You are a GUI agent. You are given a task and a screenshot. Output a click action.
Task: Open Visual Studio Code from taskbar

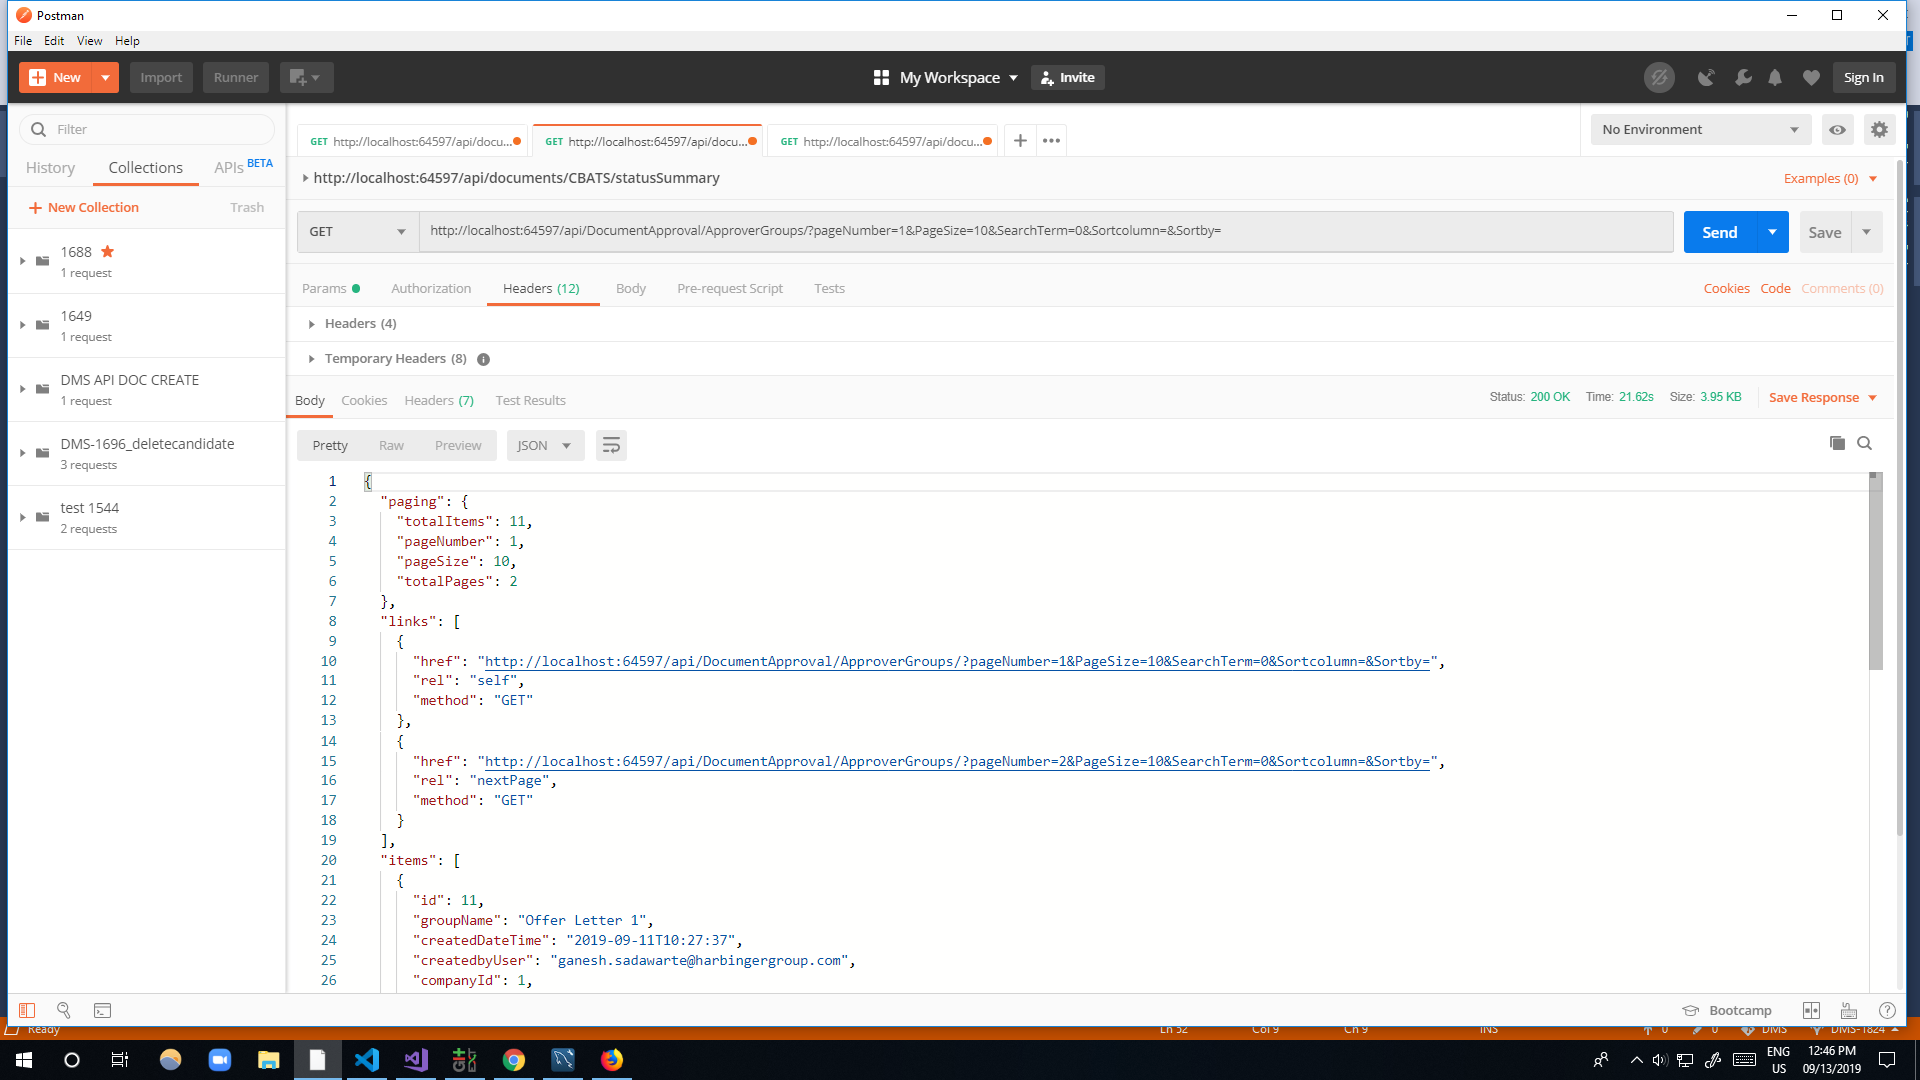pyautogui.click(x=367, y=1059)
